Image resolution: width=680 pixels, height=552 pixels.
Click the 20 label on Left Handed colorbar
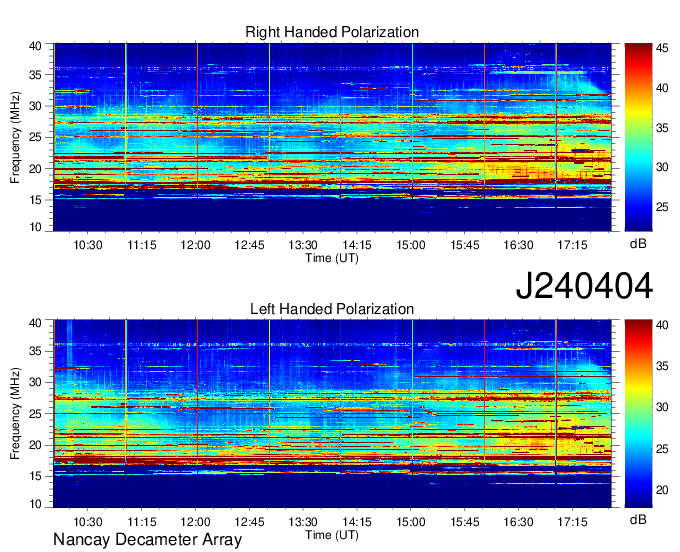click(x=662, y=490)
